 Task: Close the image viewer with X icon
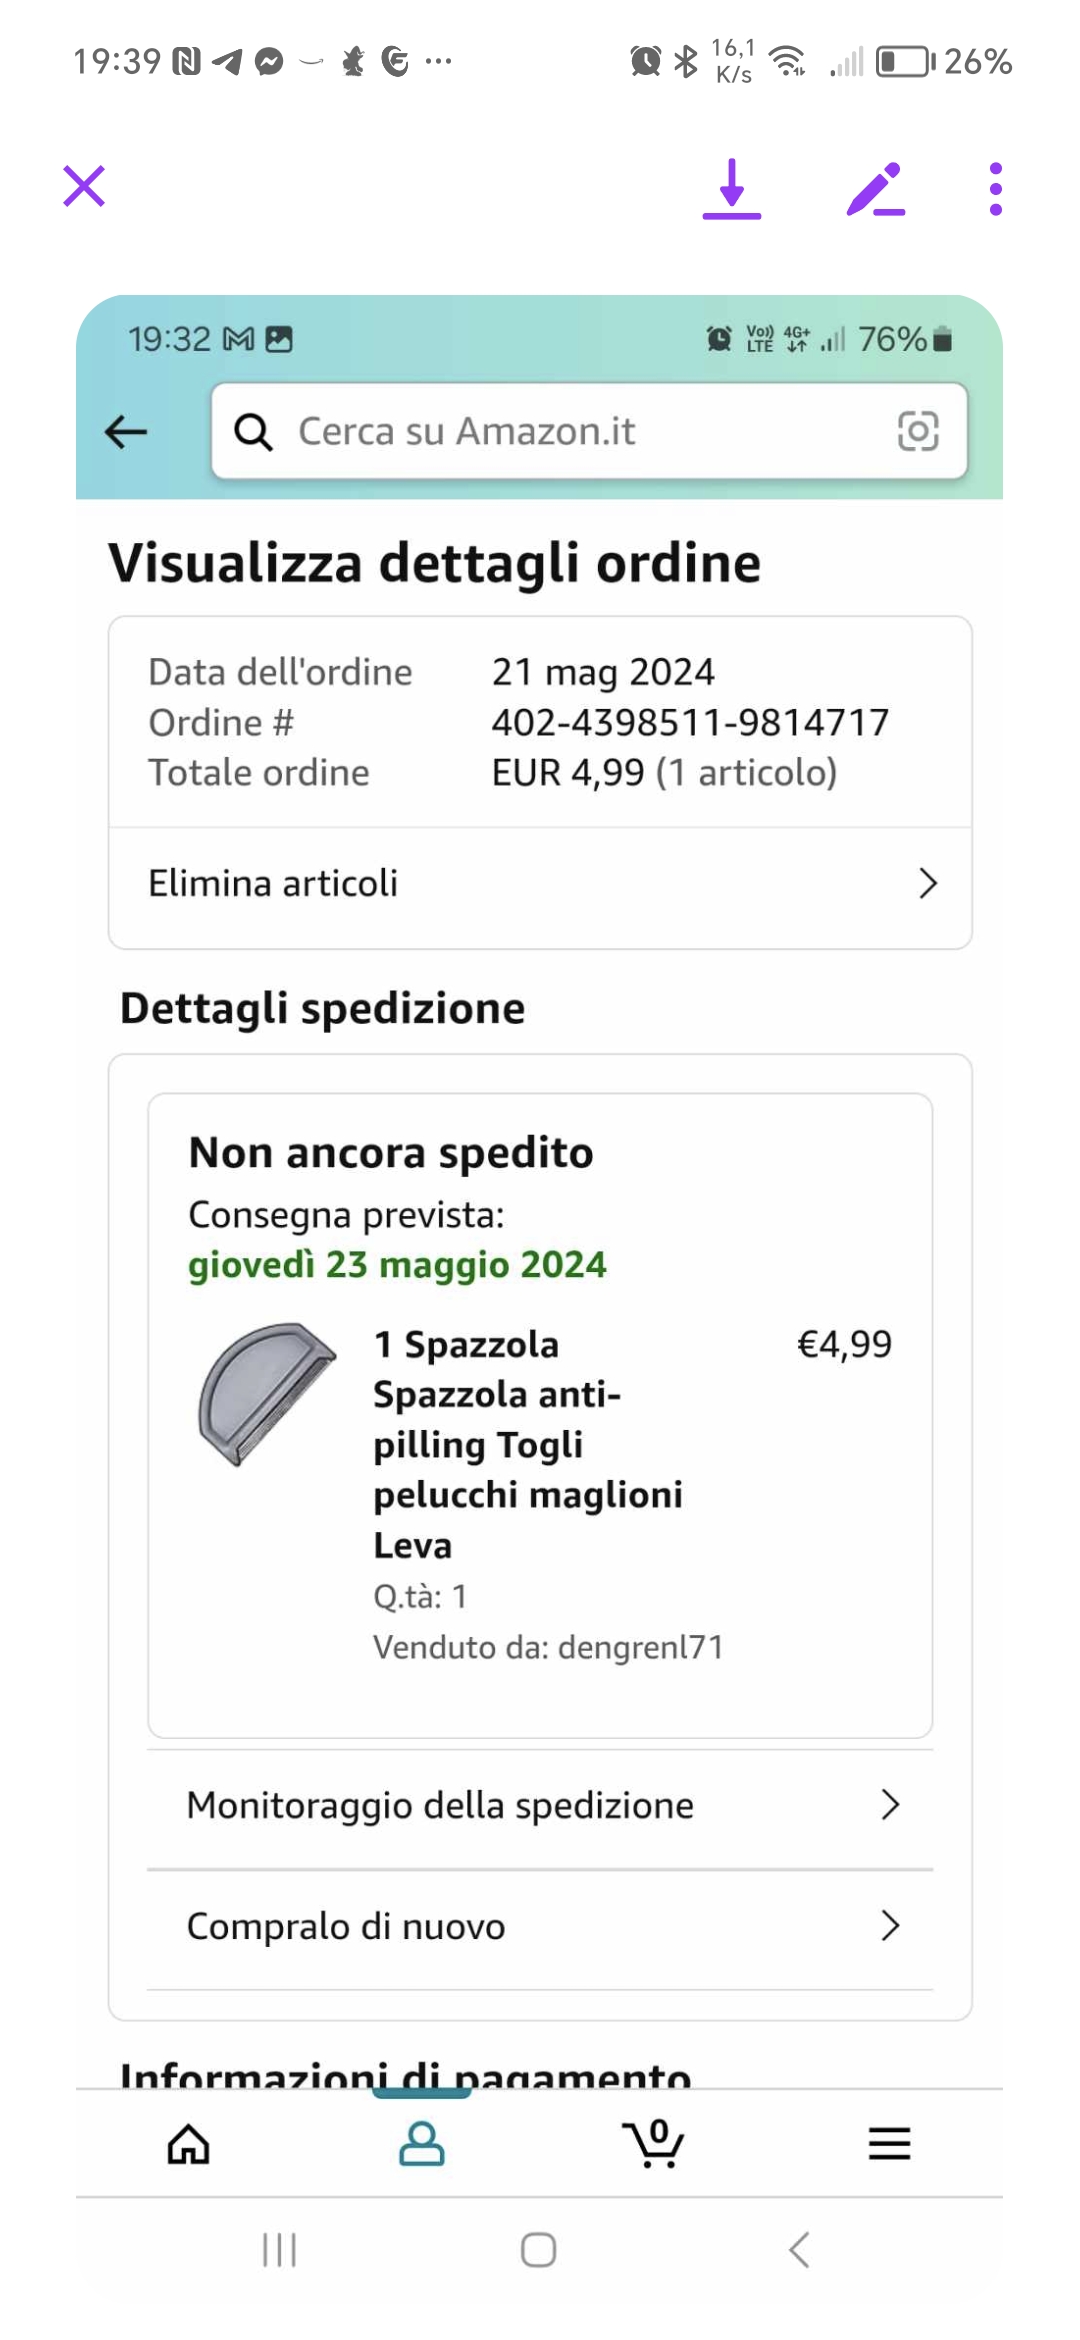[84, 187]
